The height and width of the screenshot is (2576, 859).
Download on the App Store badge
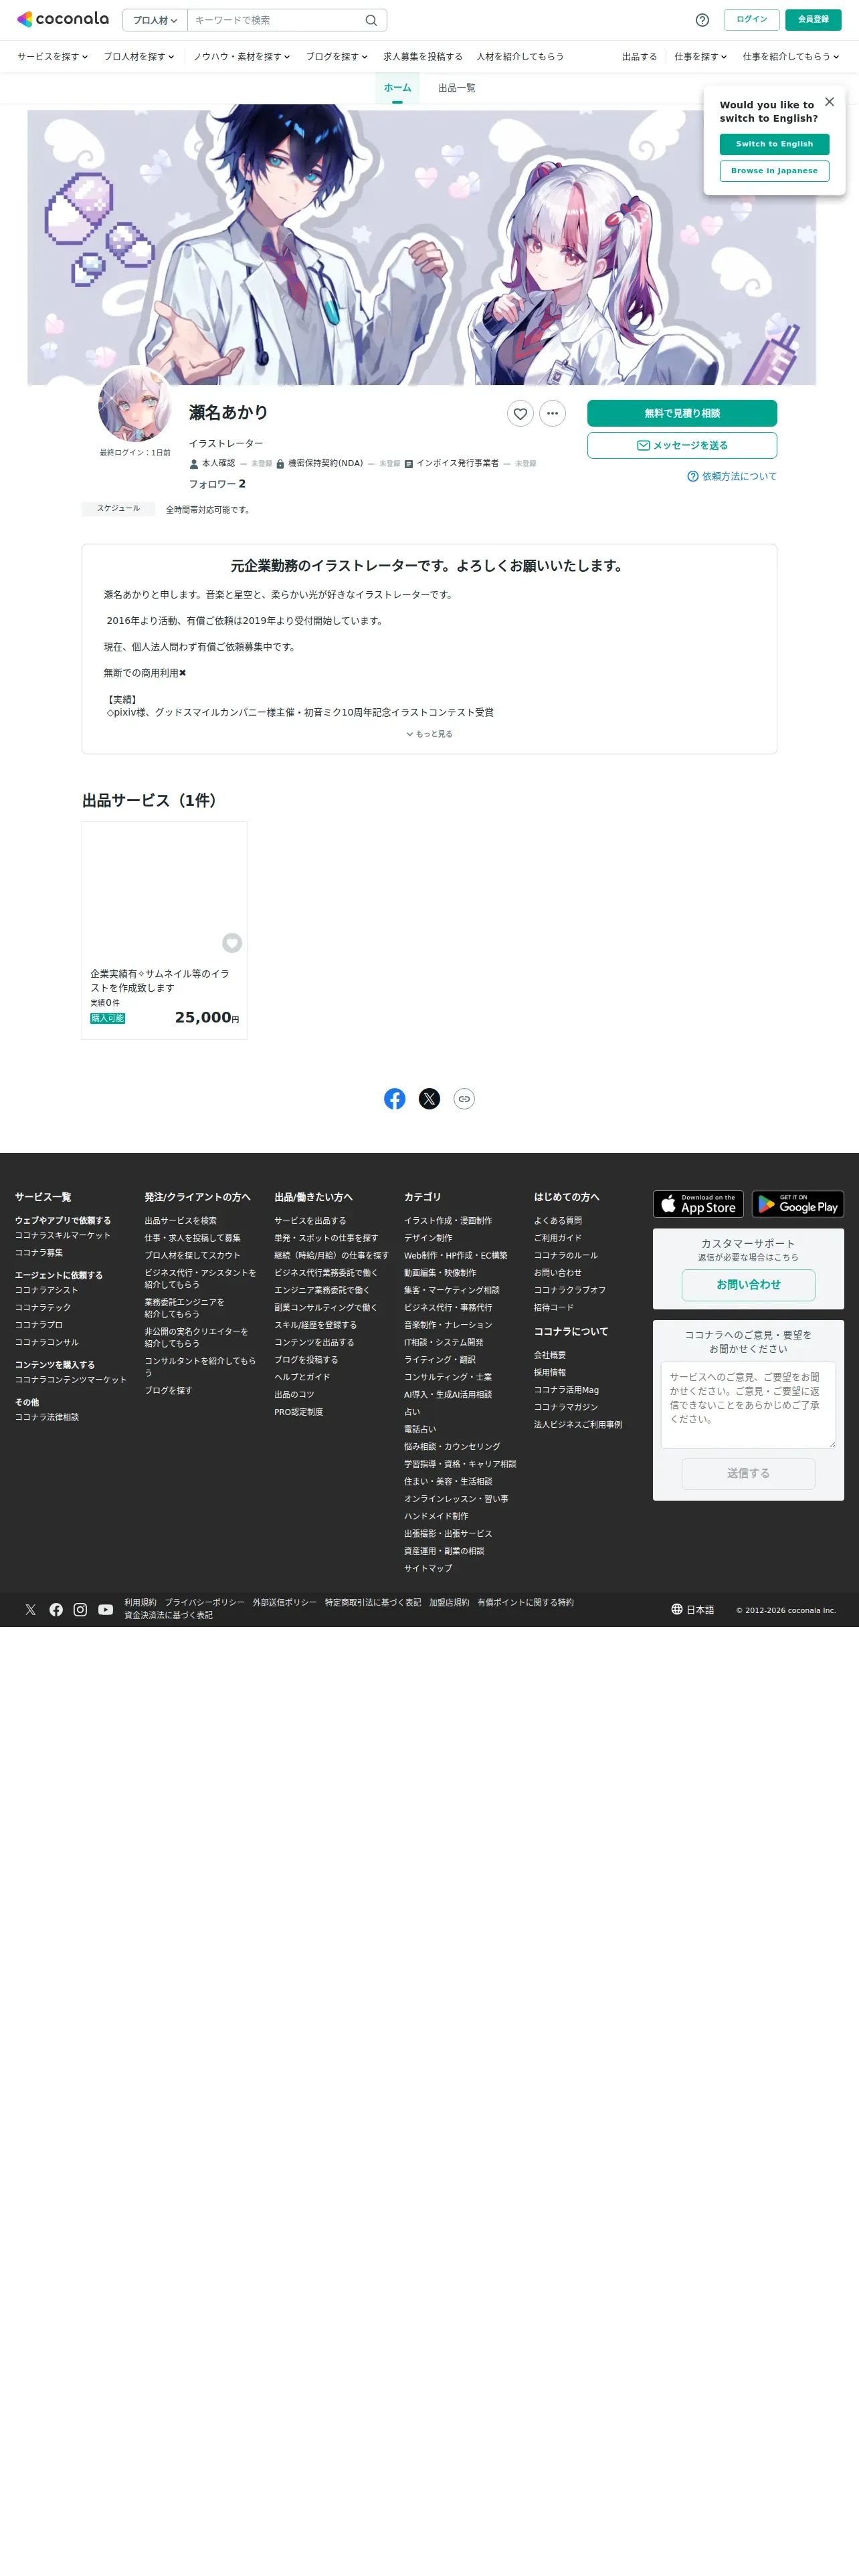point(698,1204)
